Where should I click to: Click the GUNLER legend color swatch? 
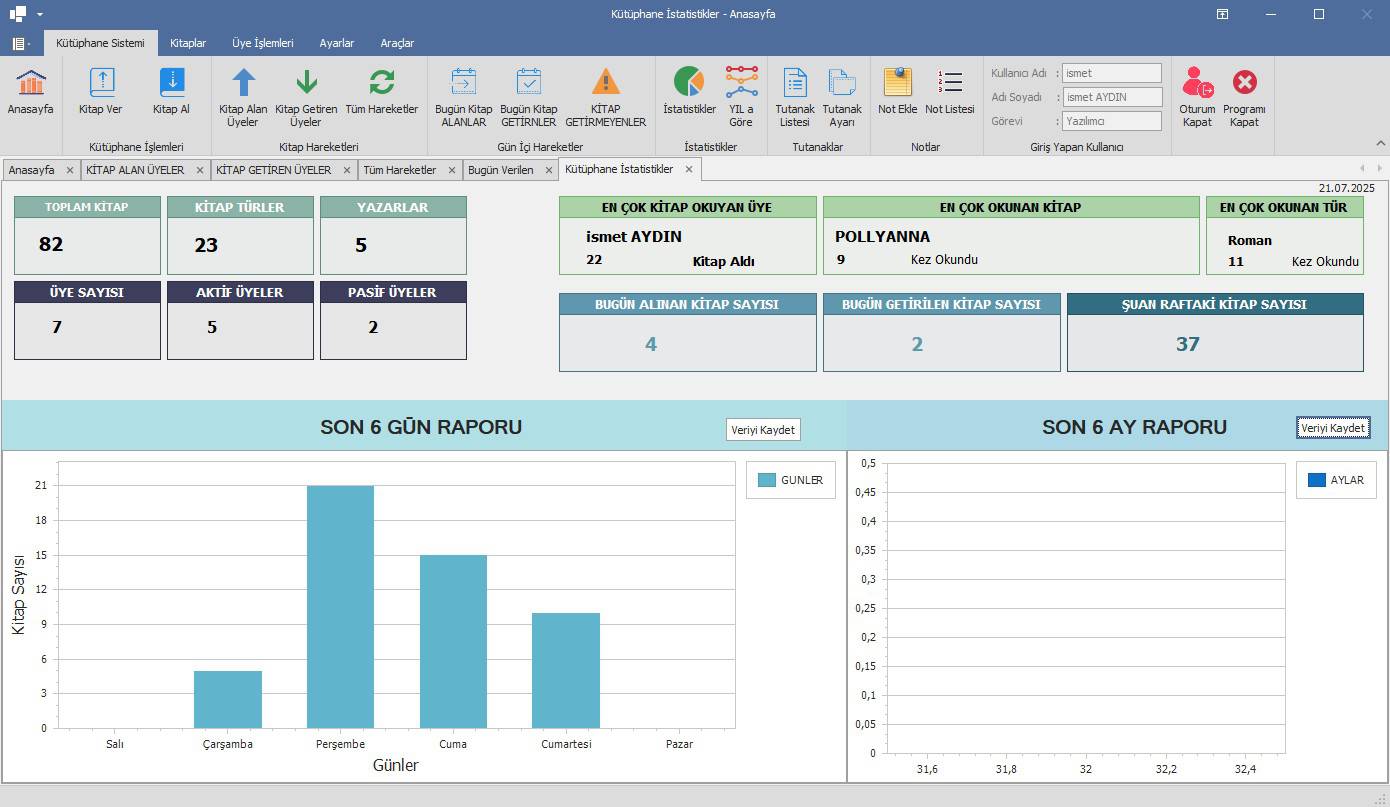767,480
